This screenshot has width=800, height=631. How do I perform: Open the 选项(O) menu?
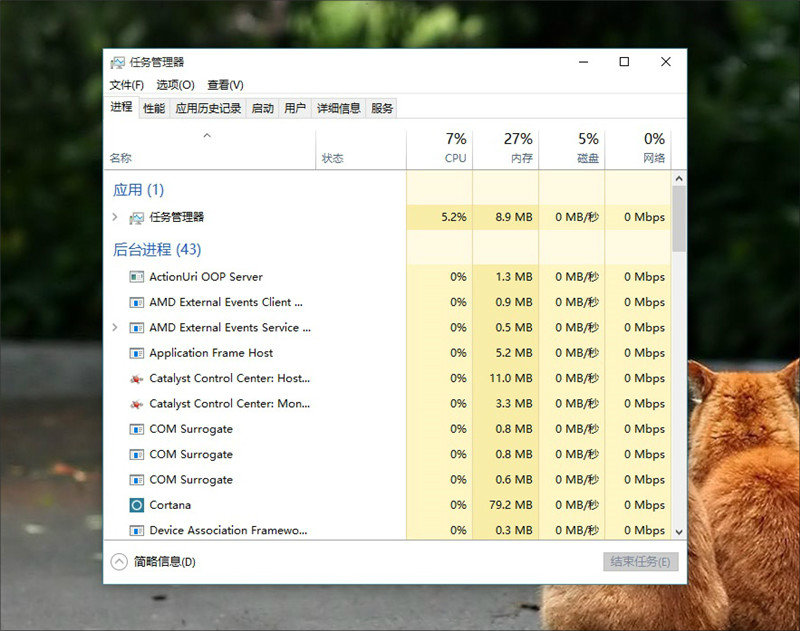click(x=175, y=85)
